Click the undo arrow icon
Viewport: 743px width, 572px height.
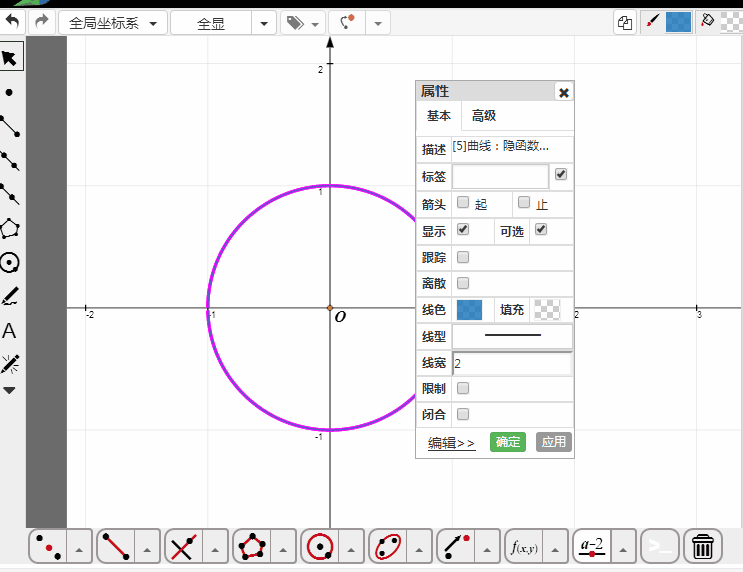[x=12, y=22]
